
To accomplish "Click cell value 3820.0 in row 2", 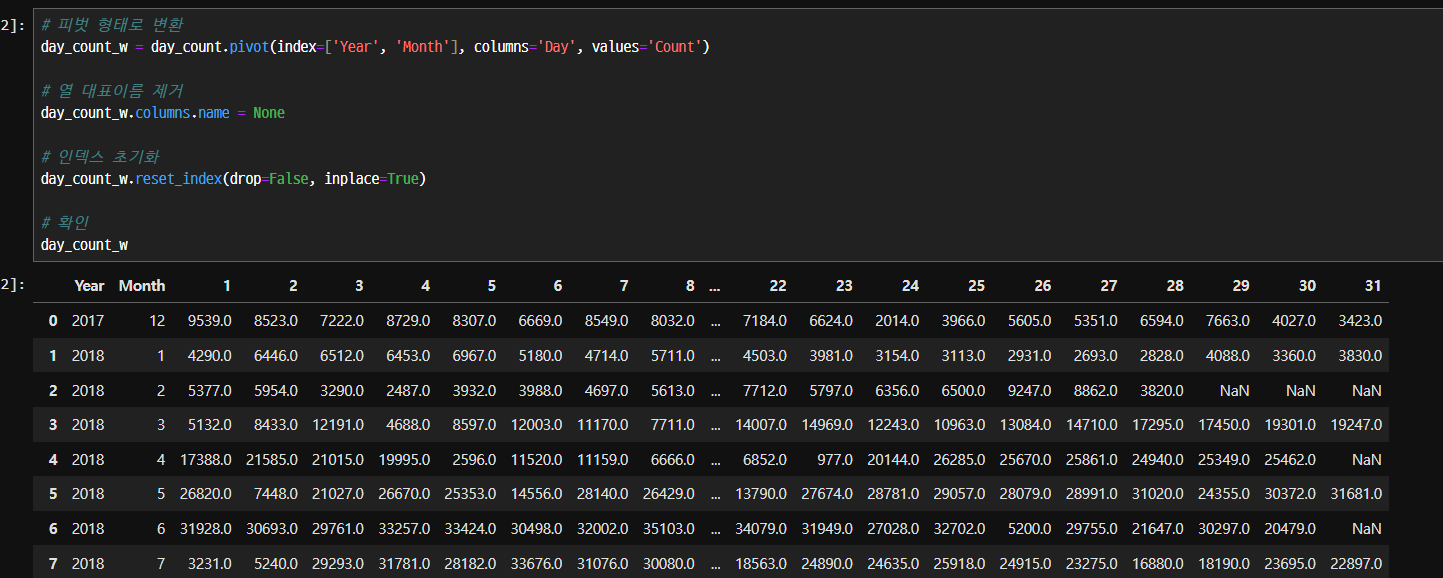I will tap(1161, 391).
